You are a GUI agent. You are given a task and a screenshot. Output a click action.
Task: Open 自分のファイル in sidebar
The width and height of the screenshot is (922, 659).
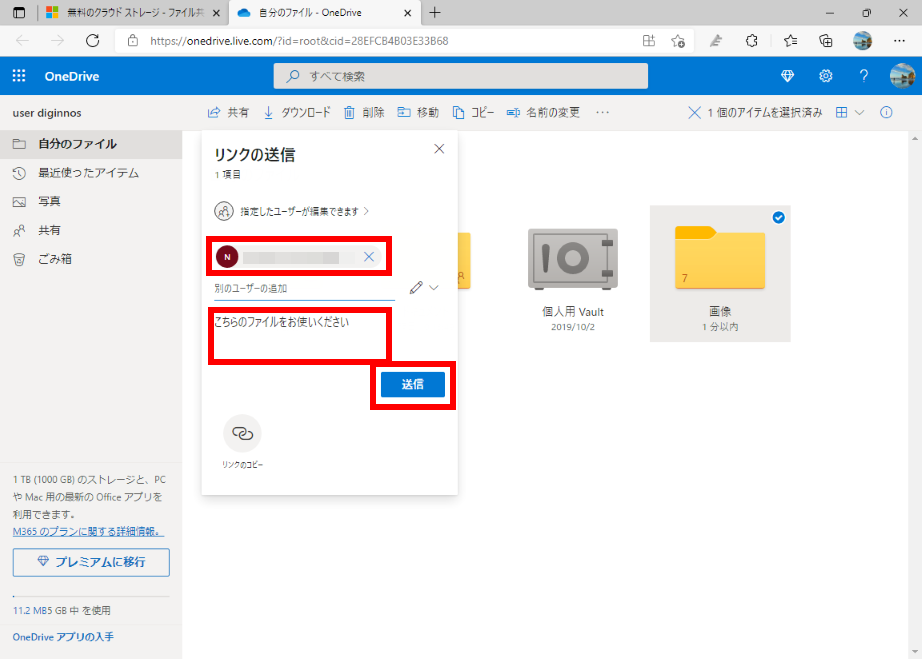click(x=91, y=144)
